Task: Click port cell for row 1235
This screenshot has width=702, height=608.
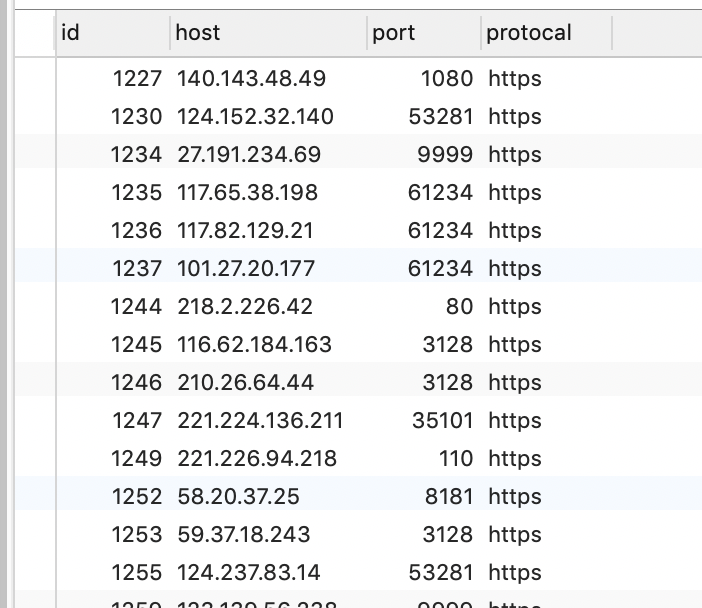Action: point(440,193)
